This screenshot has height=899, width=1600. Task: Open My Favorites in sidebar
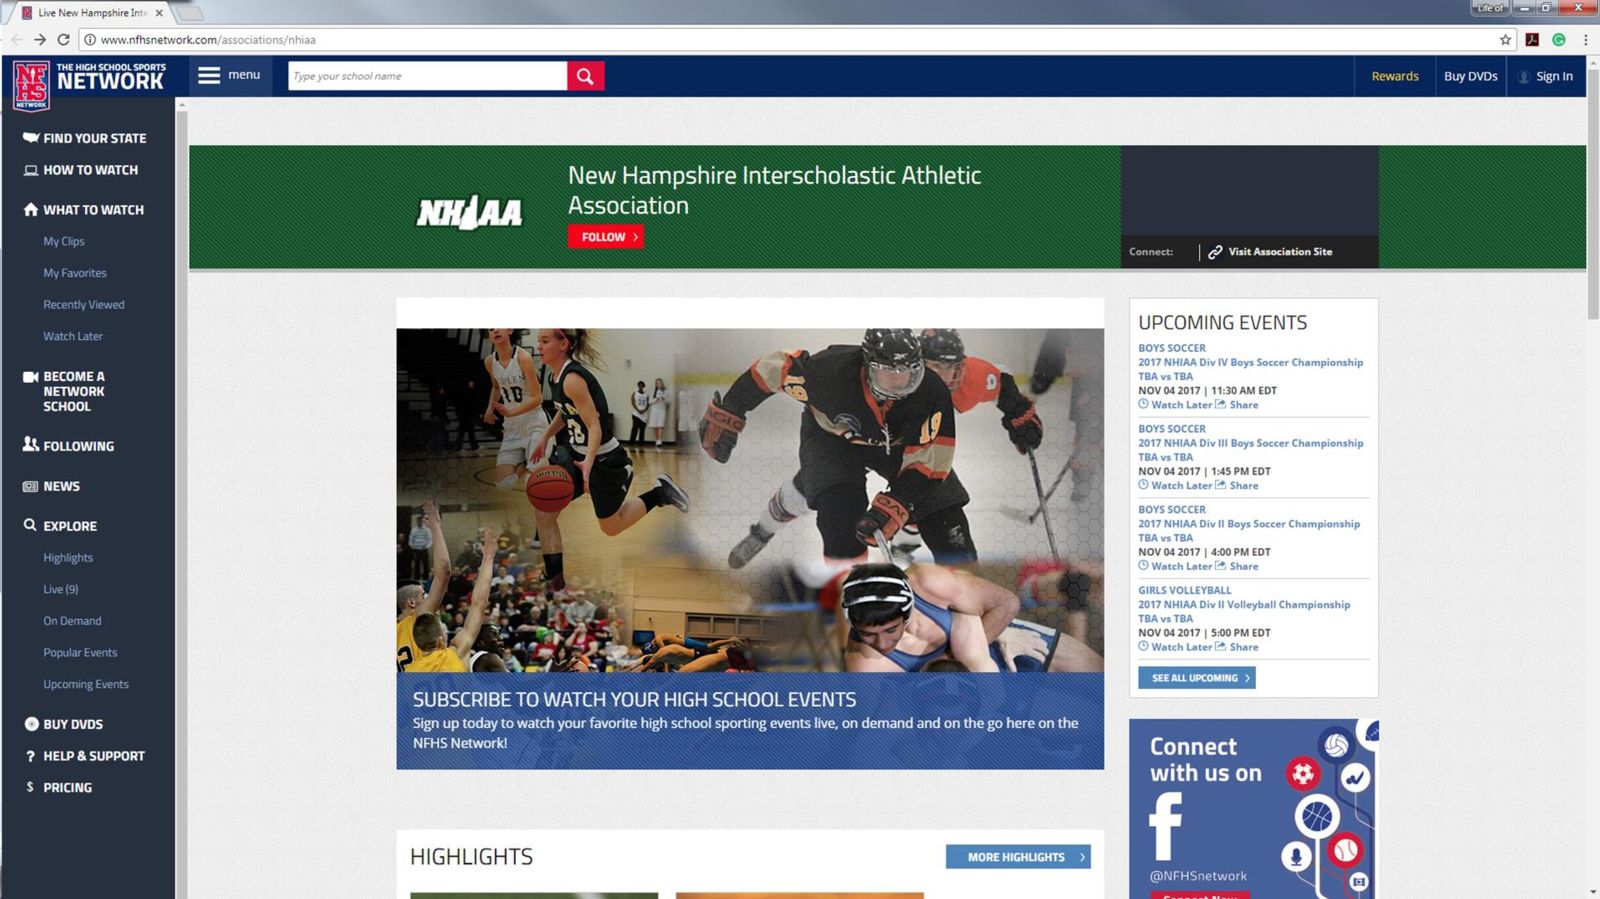[x=75, y=273]
